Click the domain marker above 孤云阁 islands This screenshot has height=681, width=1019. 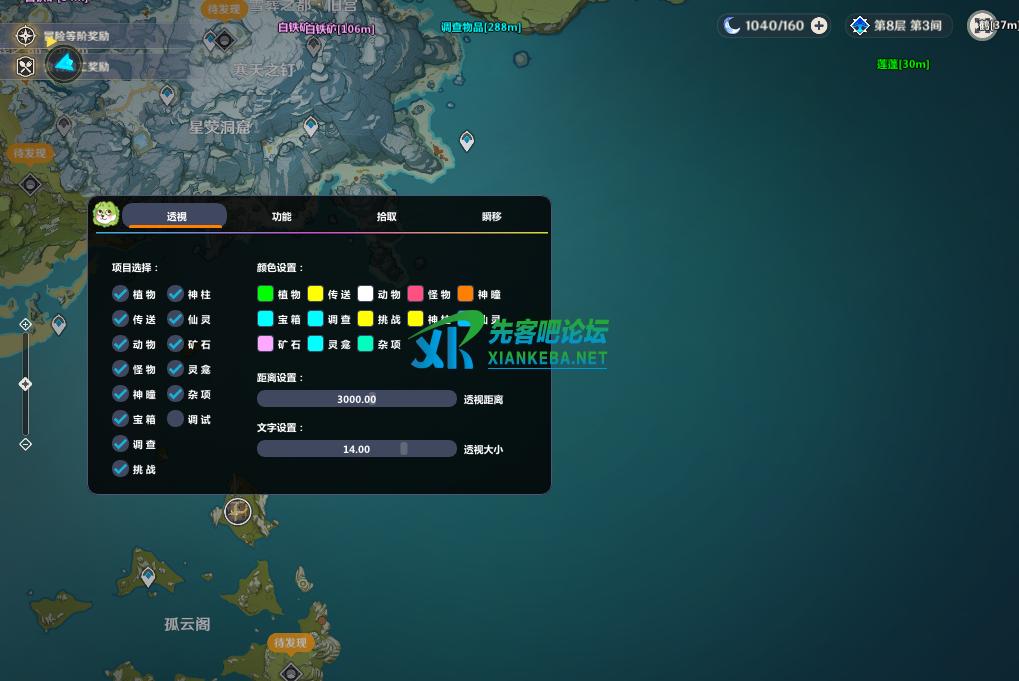point(238,512)
